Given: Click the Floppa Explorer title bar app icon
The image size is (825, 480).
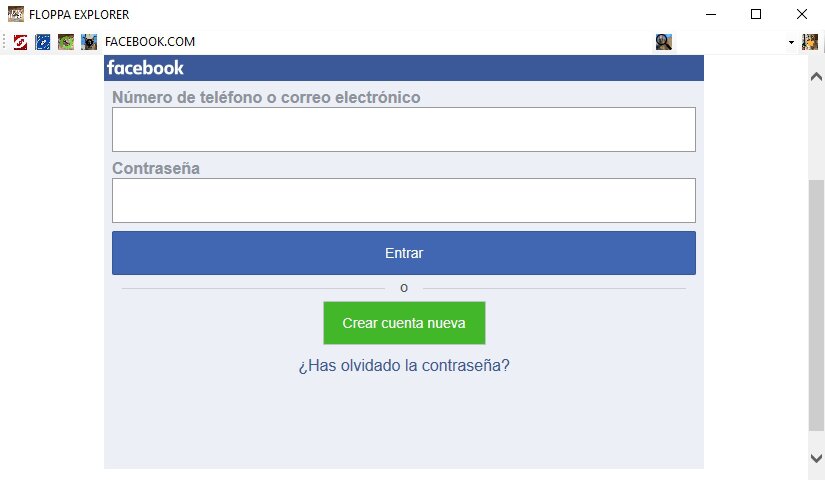Looking at the screenshot, I should point(16,14).
